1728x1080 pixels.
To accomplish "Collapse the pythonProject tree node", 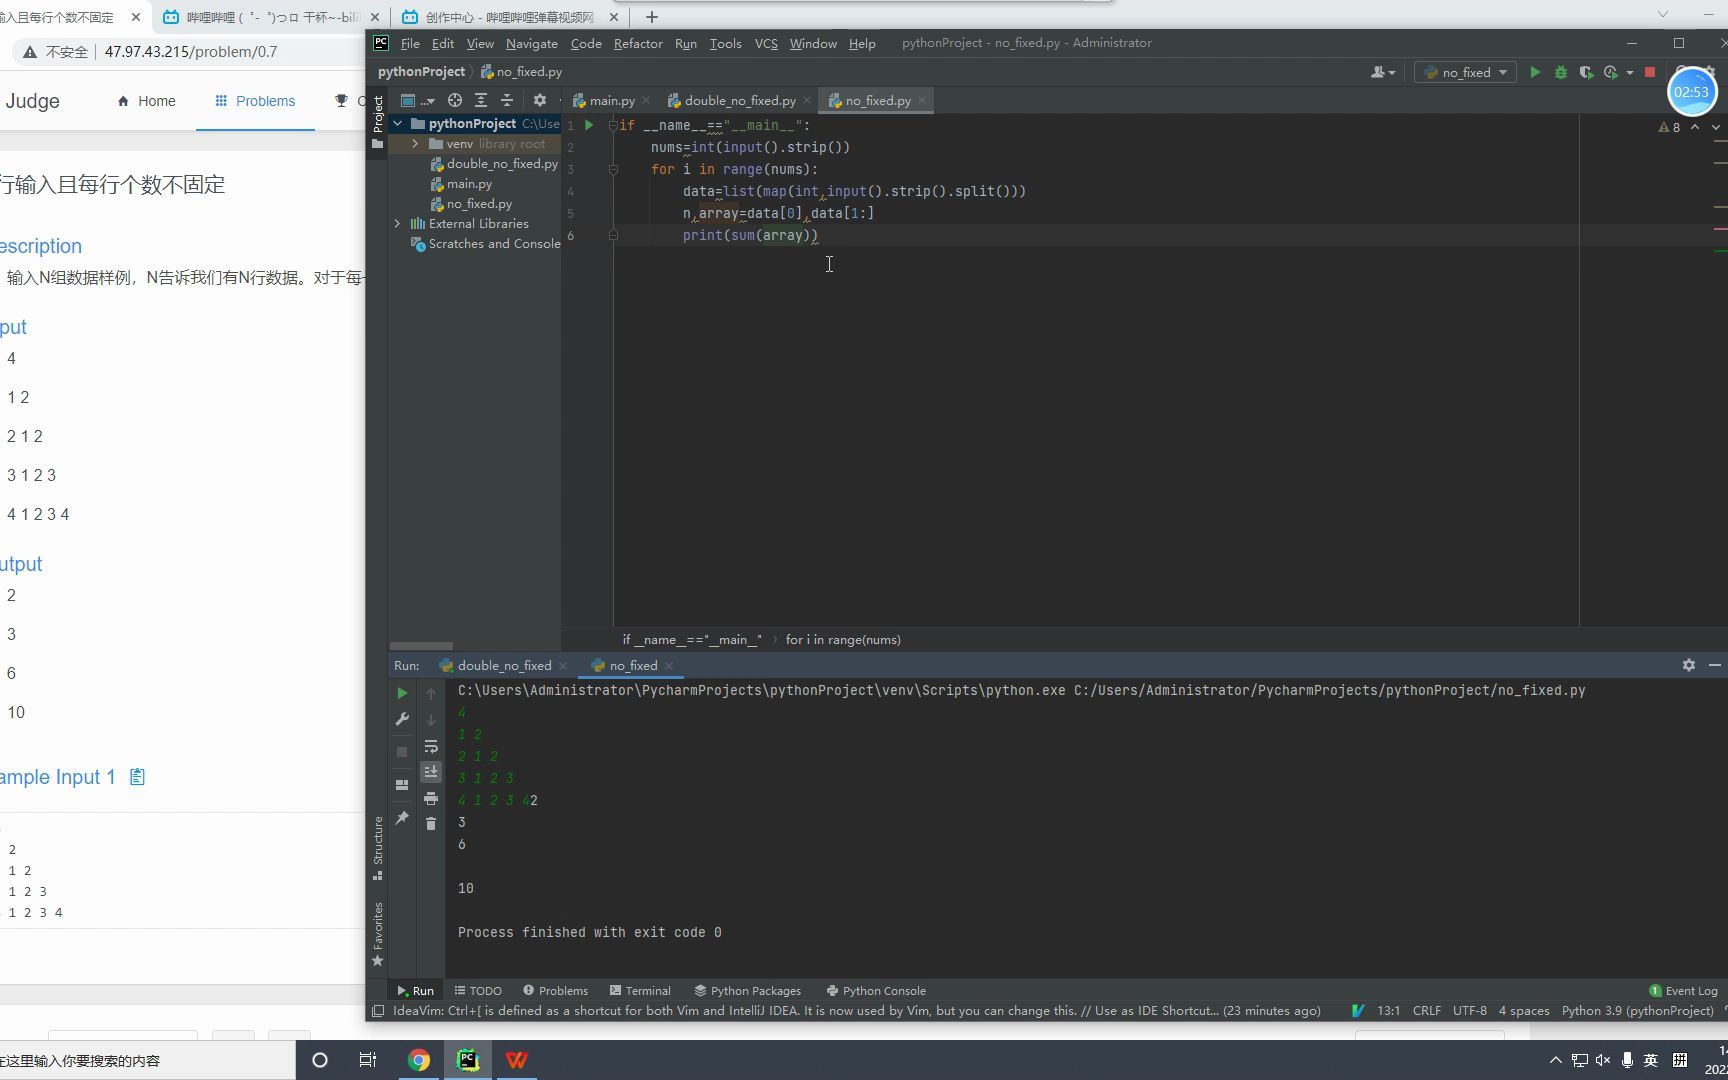I will (x=397, y=123).
